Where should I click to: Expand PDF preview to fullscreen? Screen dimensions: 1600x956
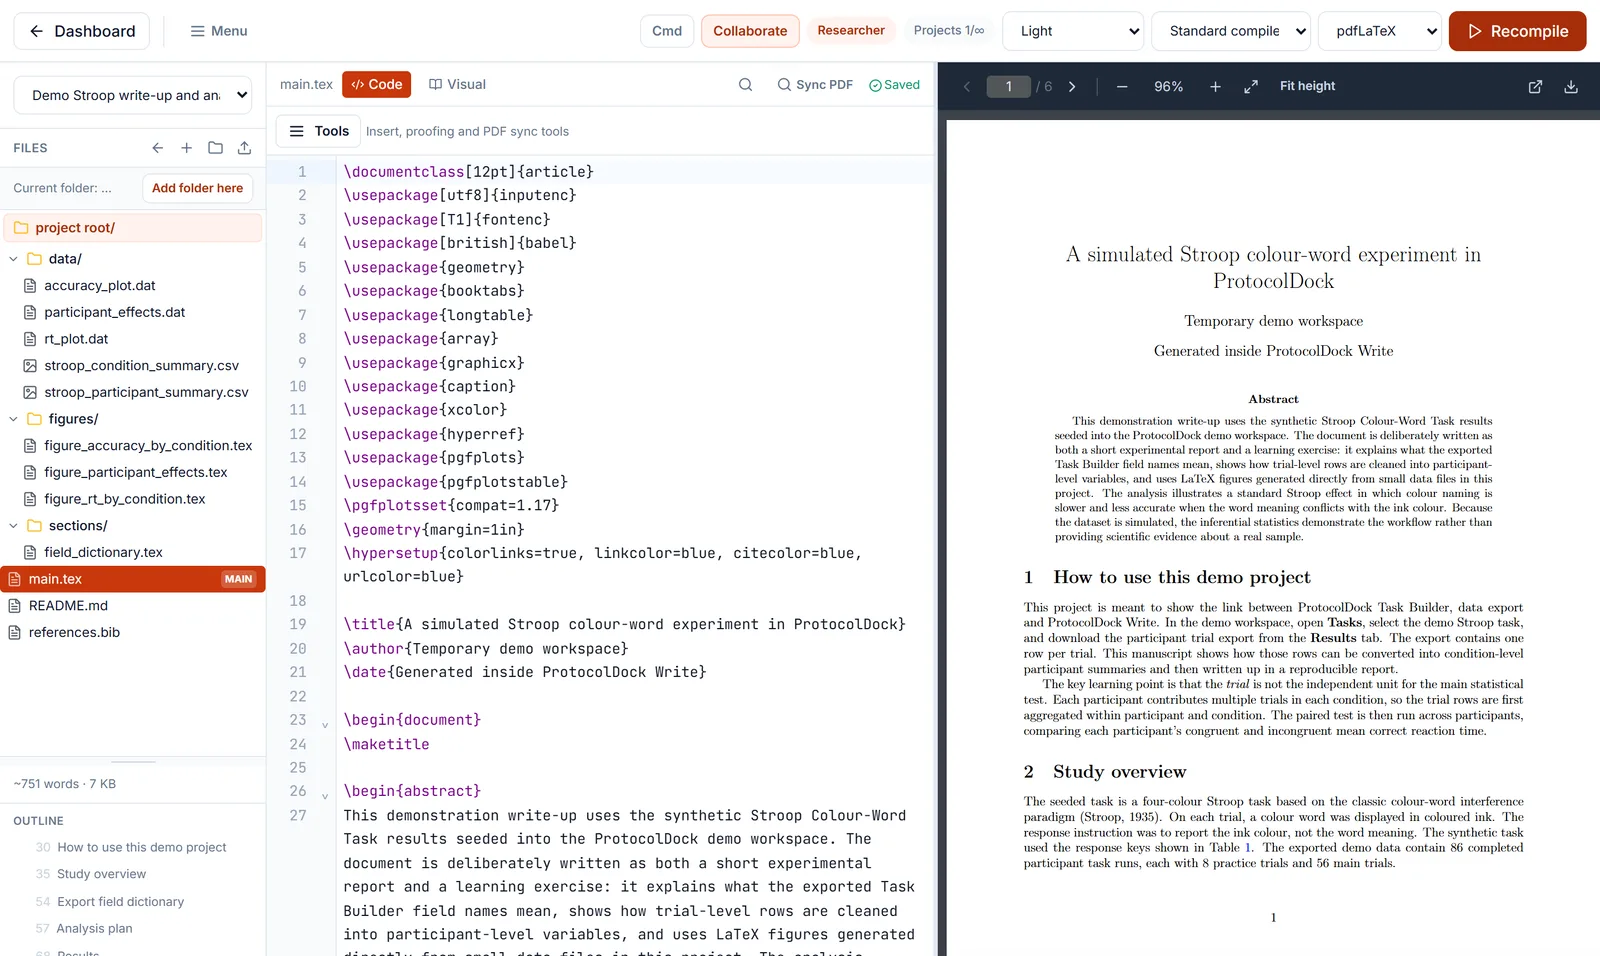(x=1251, y=87)
